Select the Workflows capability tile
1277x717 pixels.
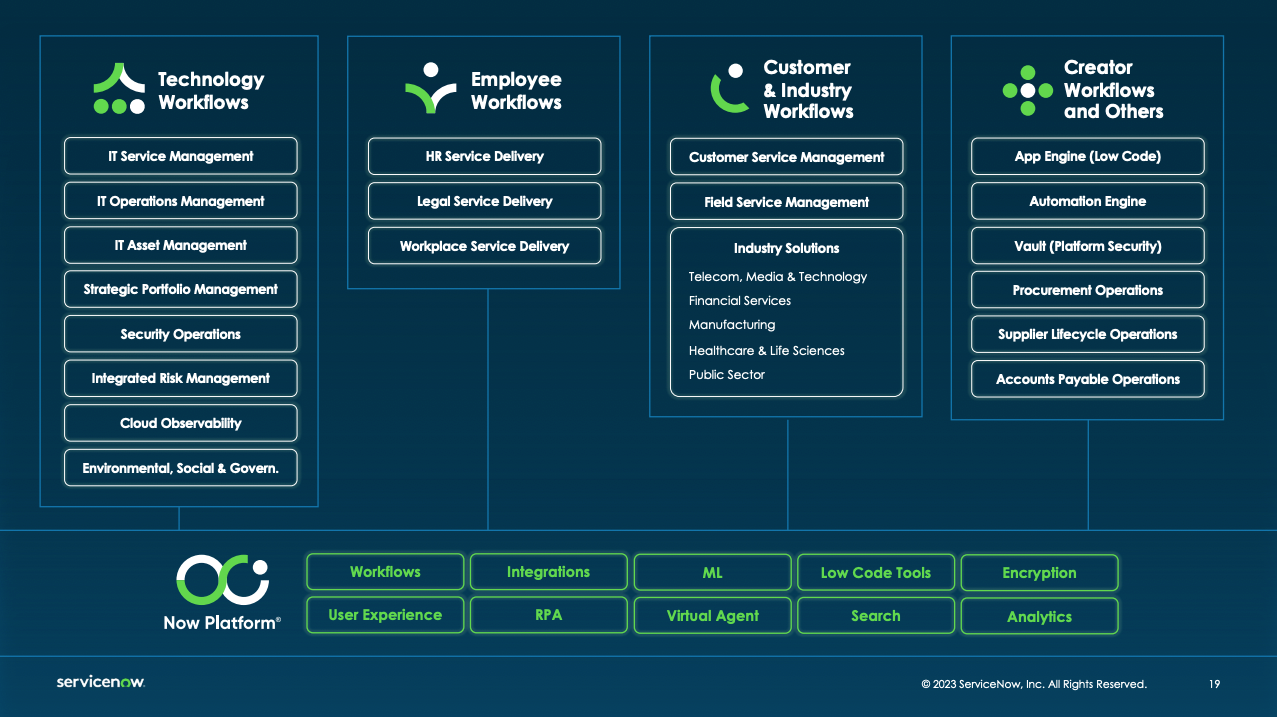(x=384, y=572)
